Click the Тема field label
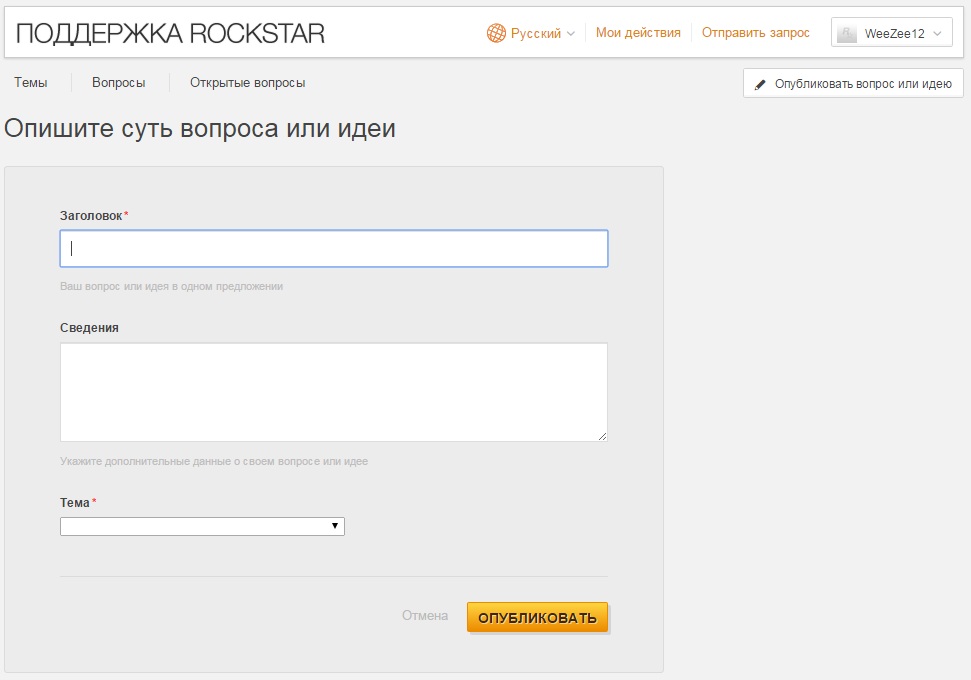The image size is (971, 680). (x=75, y=502)
